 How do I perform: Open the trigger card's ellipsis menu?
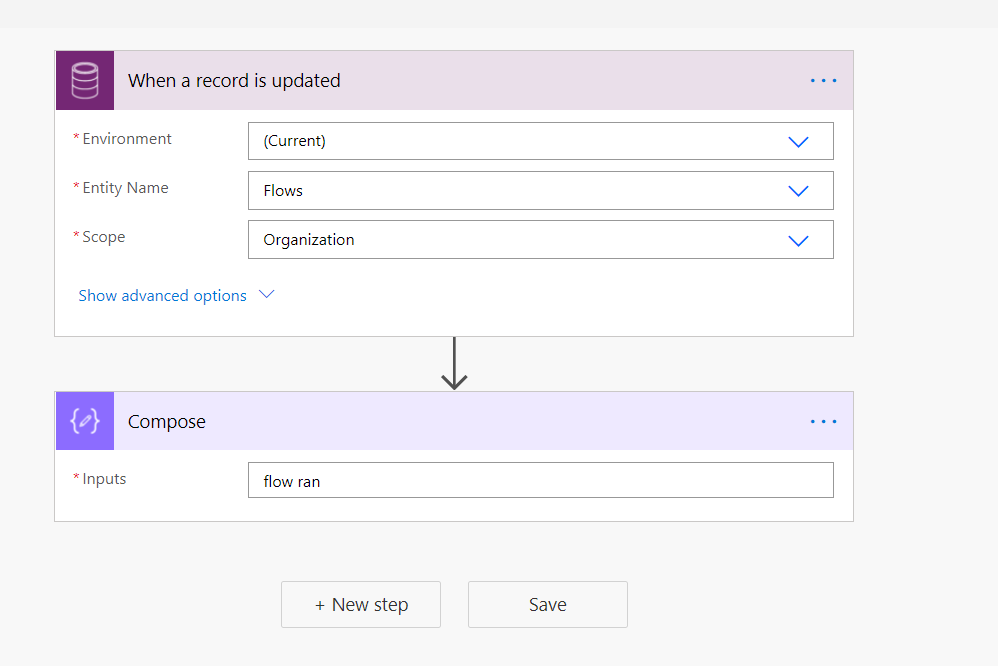(x=823, y=80)
